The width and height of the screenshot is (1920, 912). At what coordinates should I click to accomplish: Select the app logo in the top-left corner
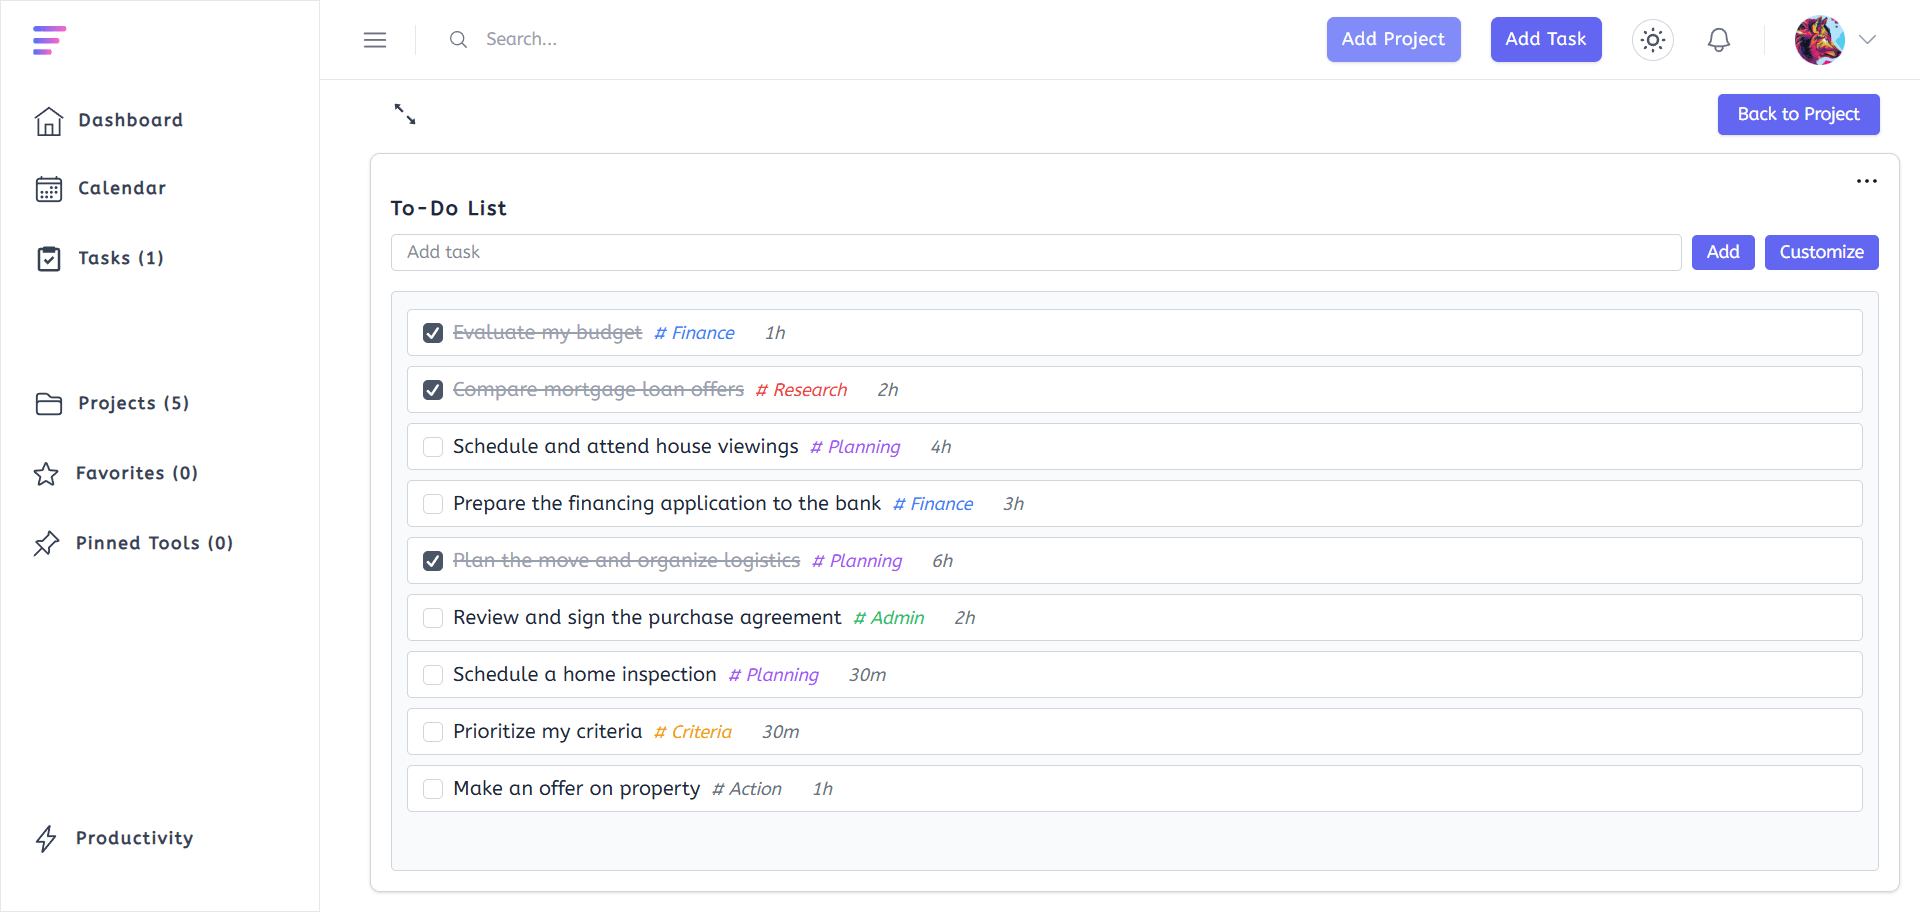[49, 40]
